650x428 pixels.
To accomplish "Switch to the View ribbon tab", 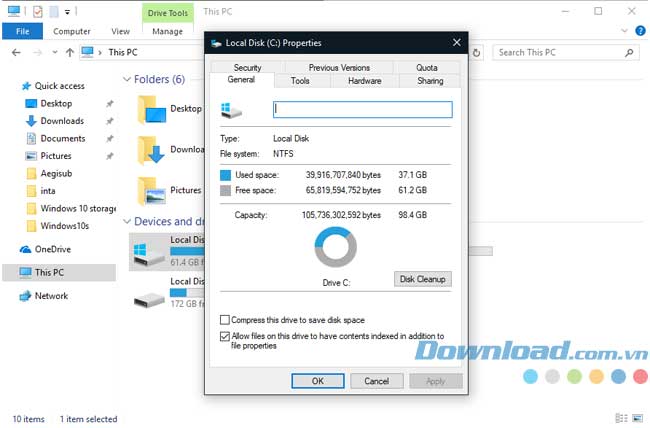I will [120, 31].
